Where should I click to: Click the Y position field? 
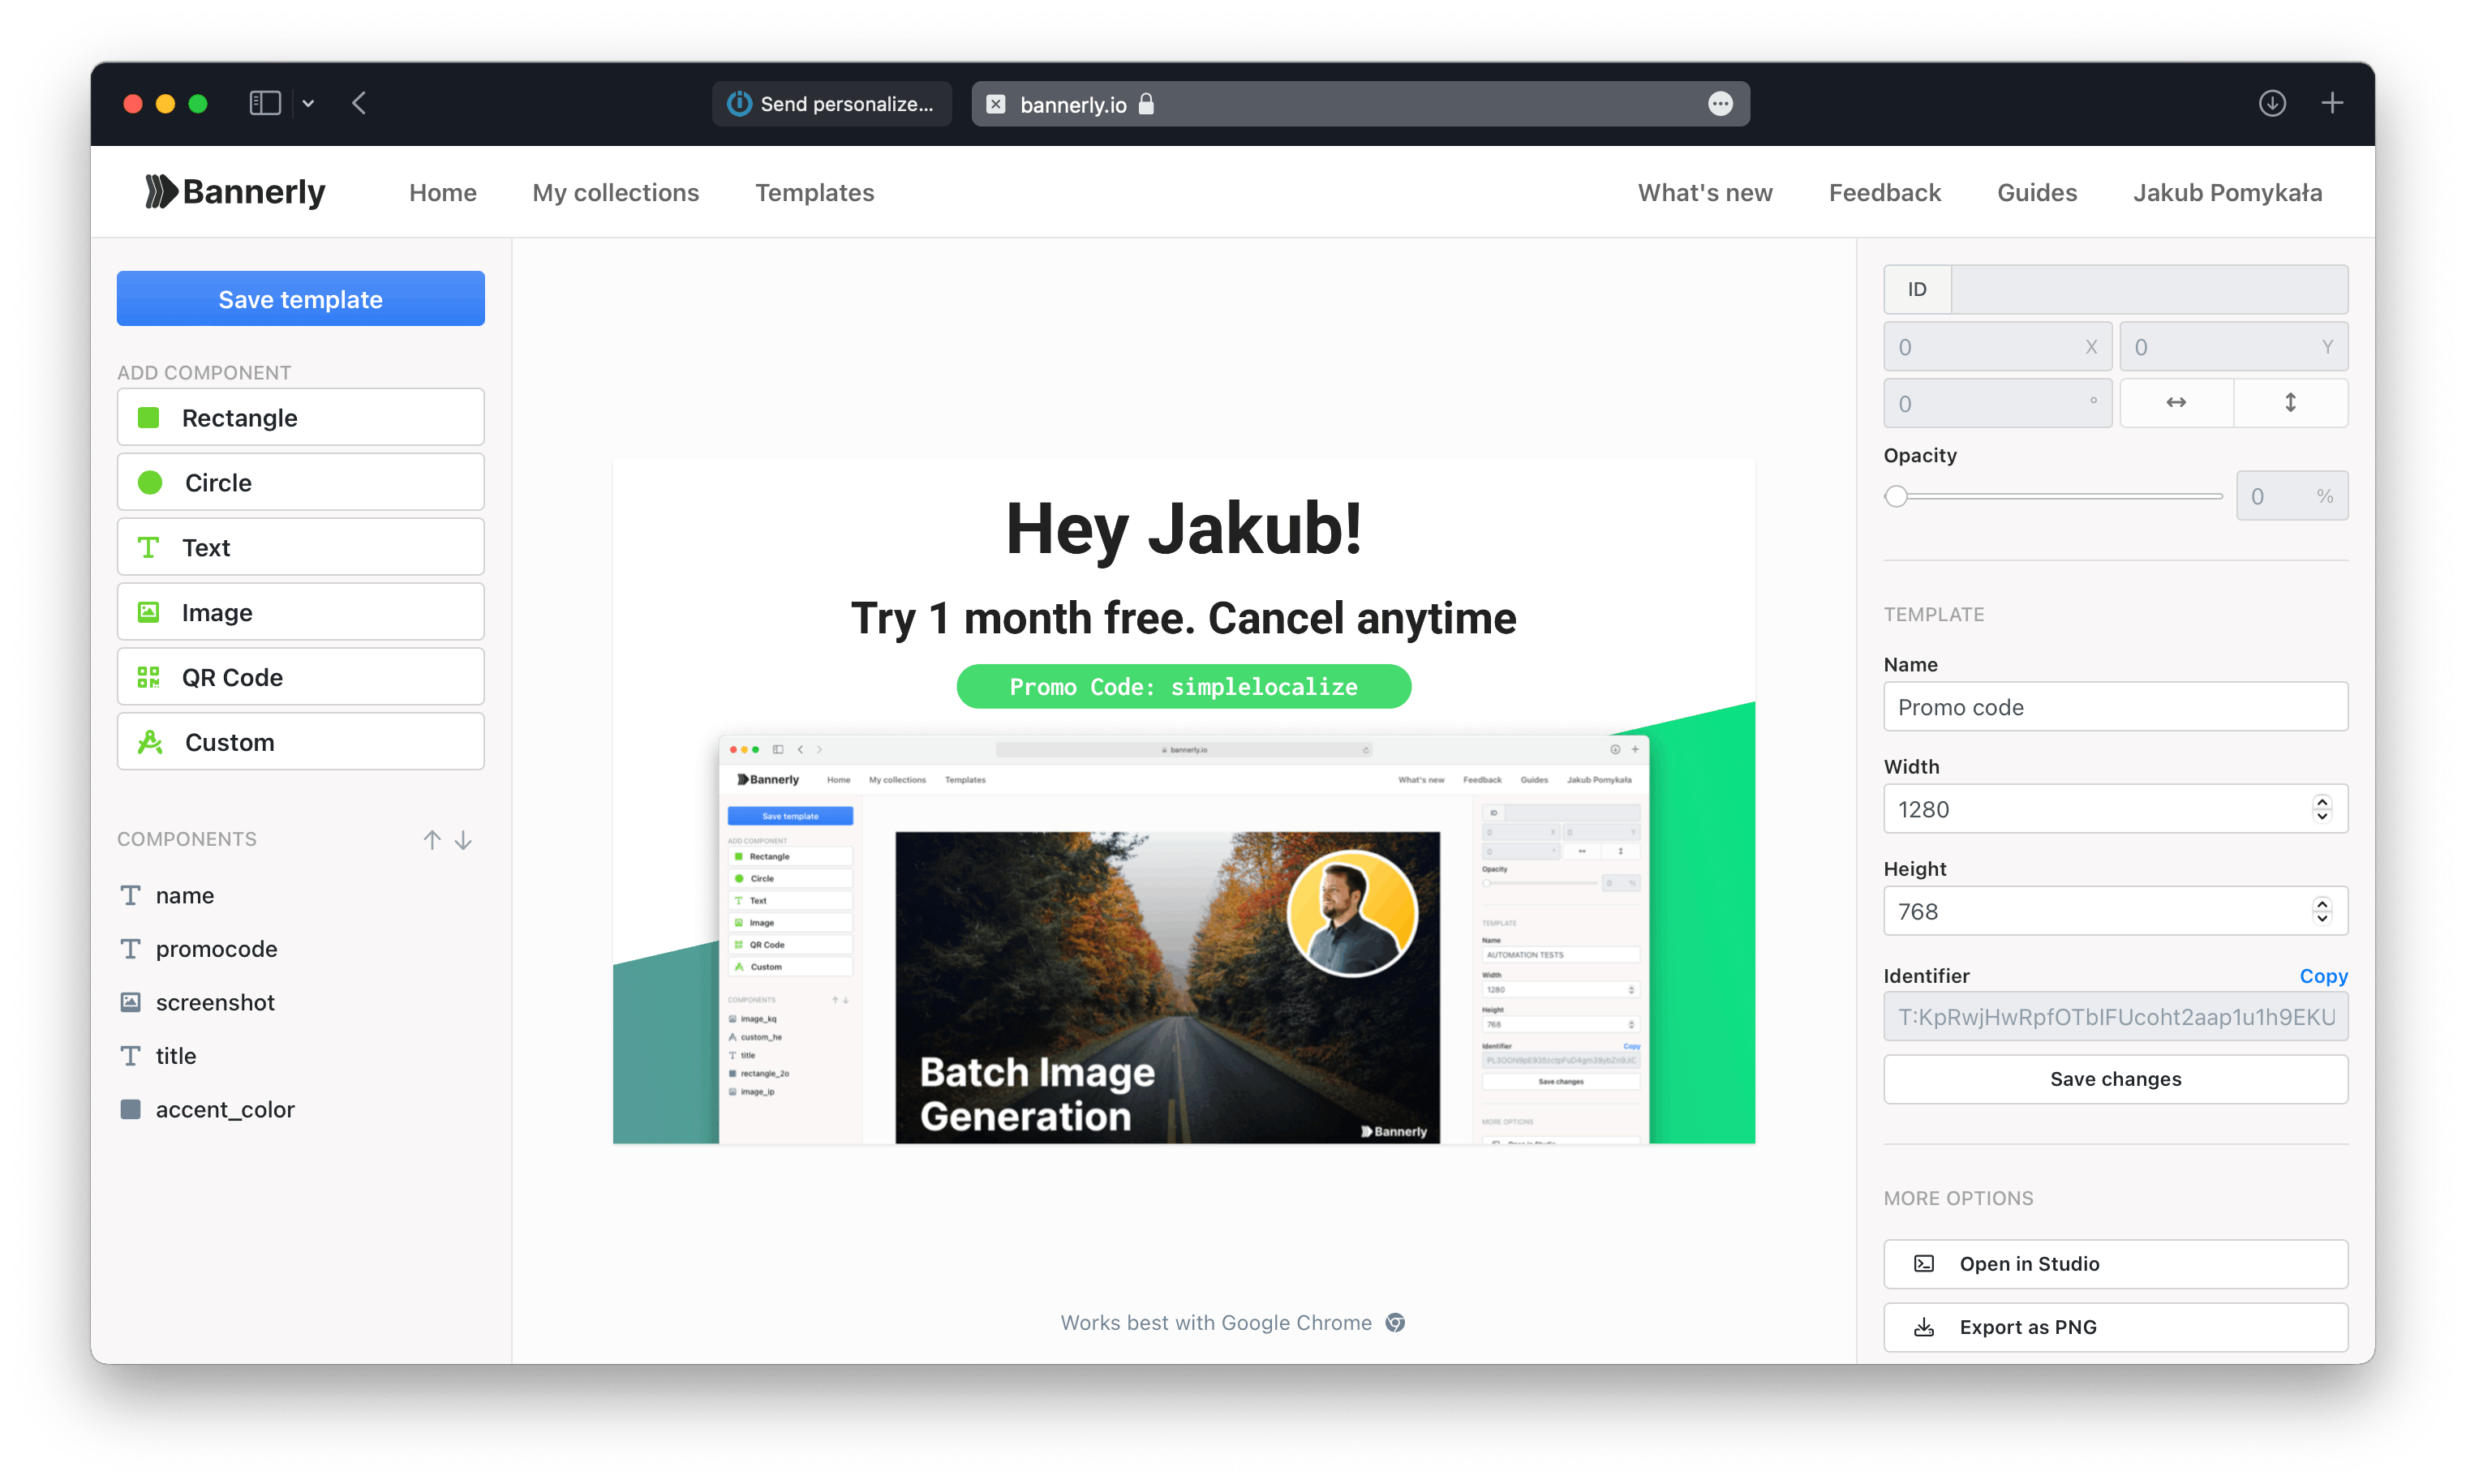tap(2232, 346)
